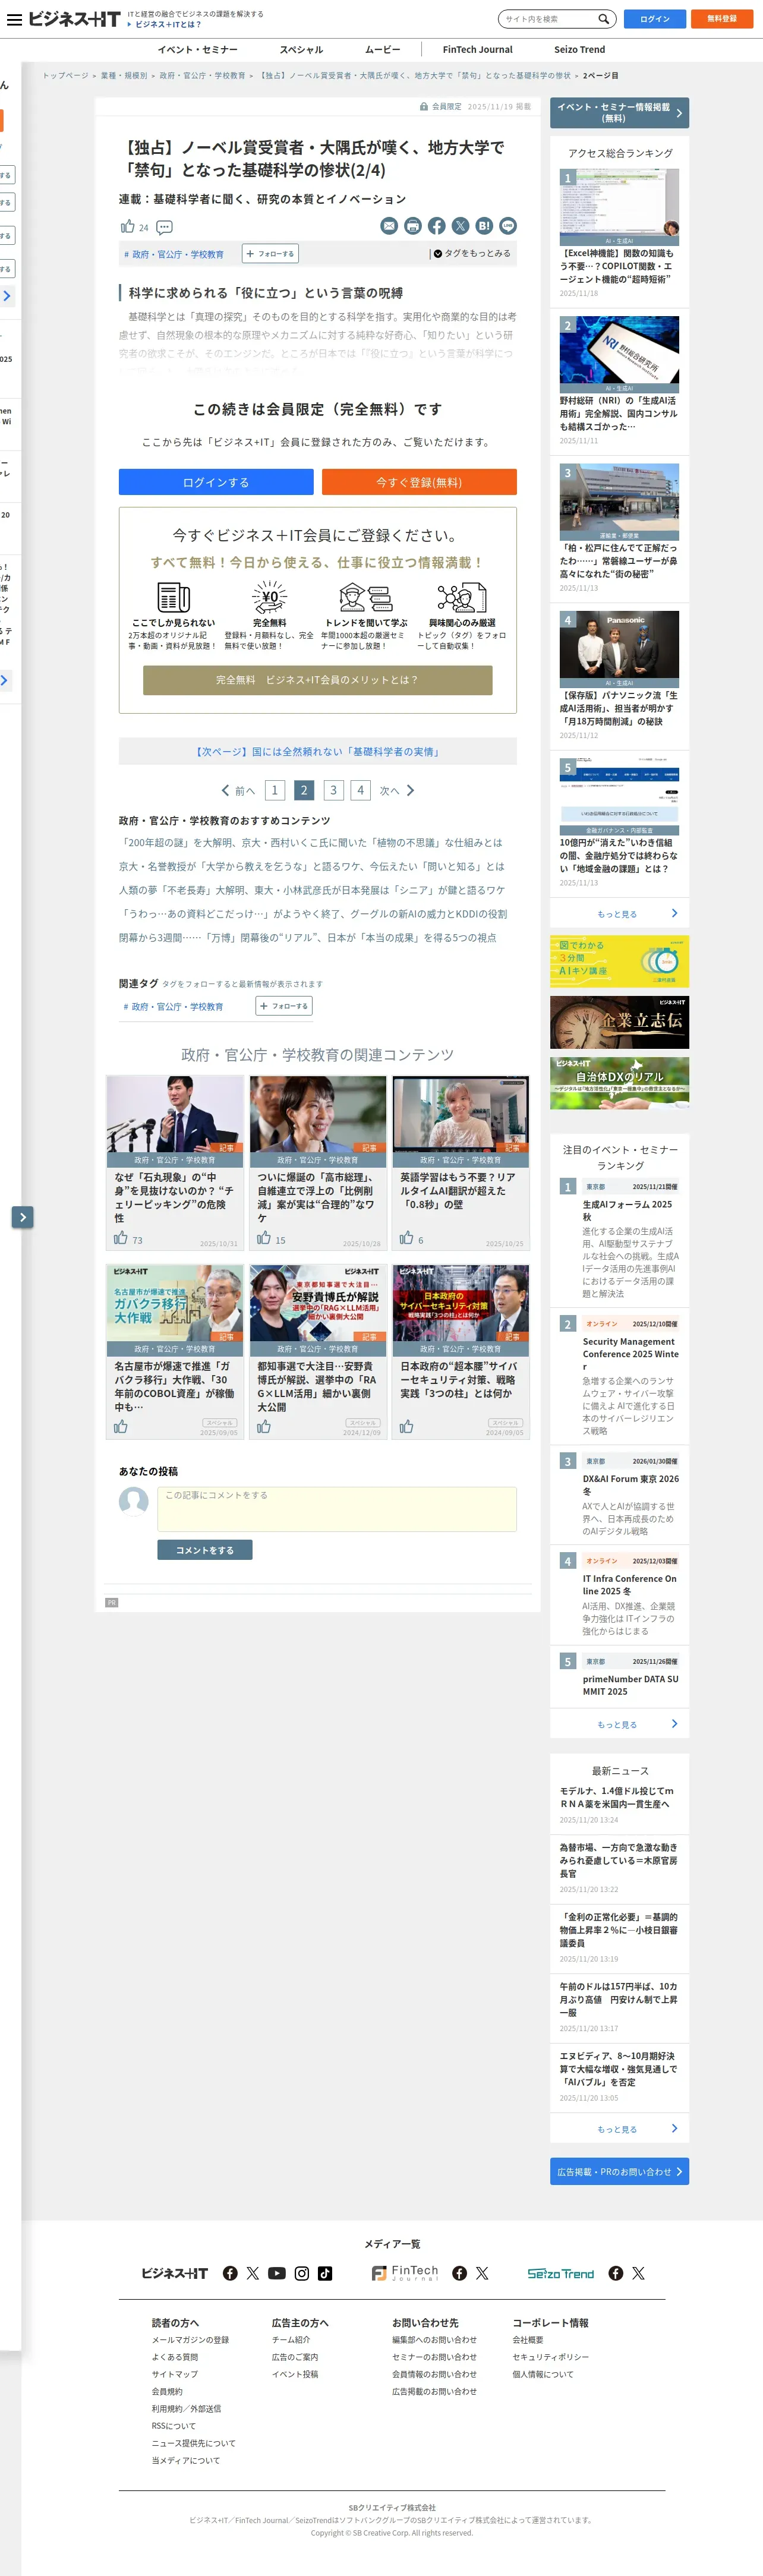Open ビジネス+IT Facebook icon in footer
The width and height of the screenshot is (763, 2576).
(x=230, y=2273)
